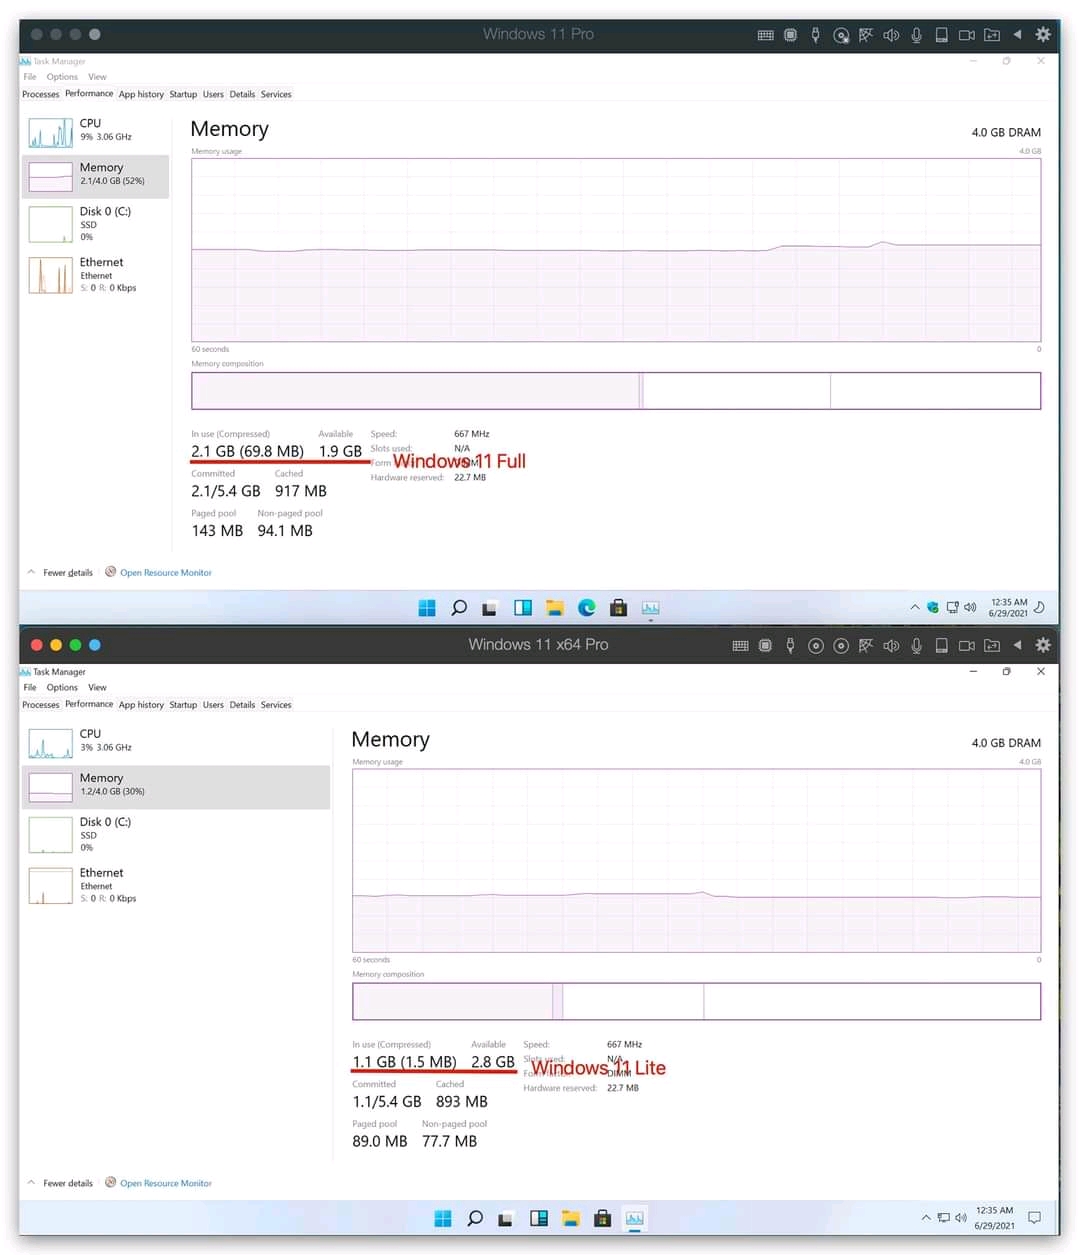The height and width of the screenshot is (1255, 1080).
Task: Open Start menu in Windows 11 x64 Pro taskbar
Action: tap(443, 1218)
